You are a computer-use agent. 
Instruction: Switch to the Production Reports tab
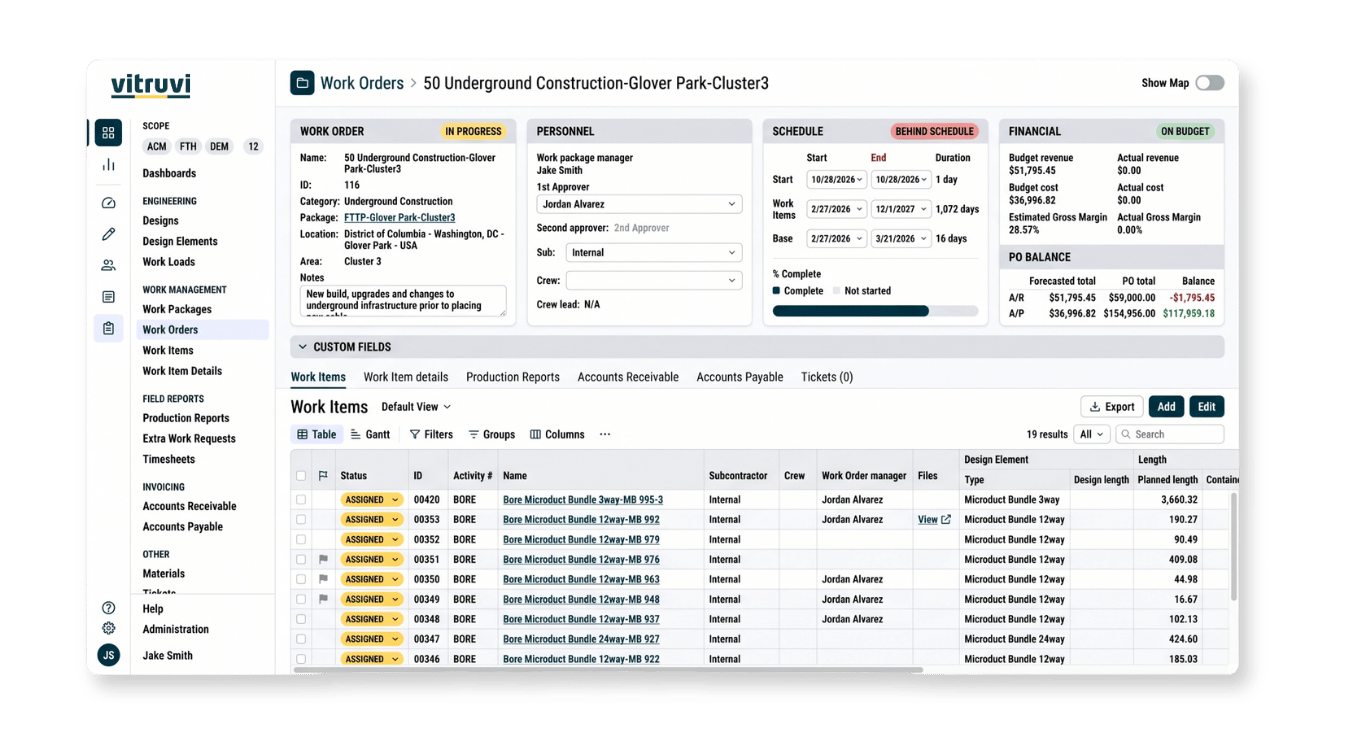513,377
